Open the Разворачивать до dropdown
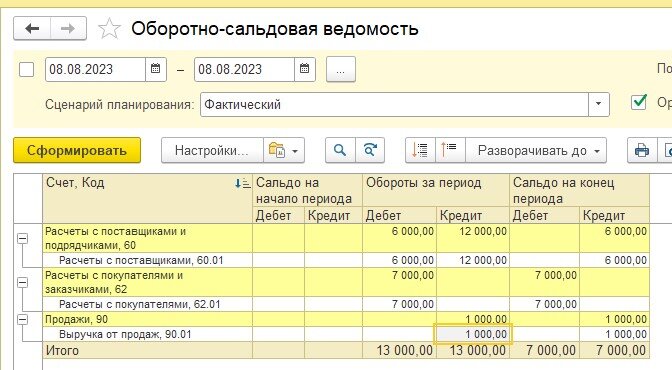672x370 pixels. point(536,150)
